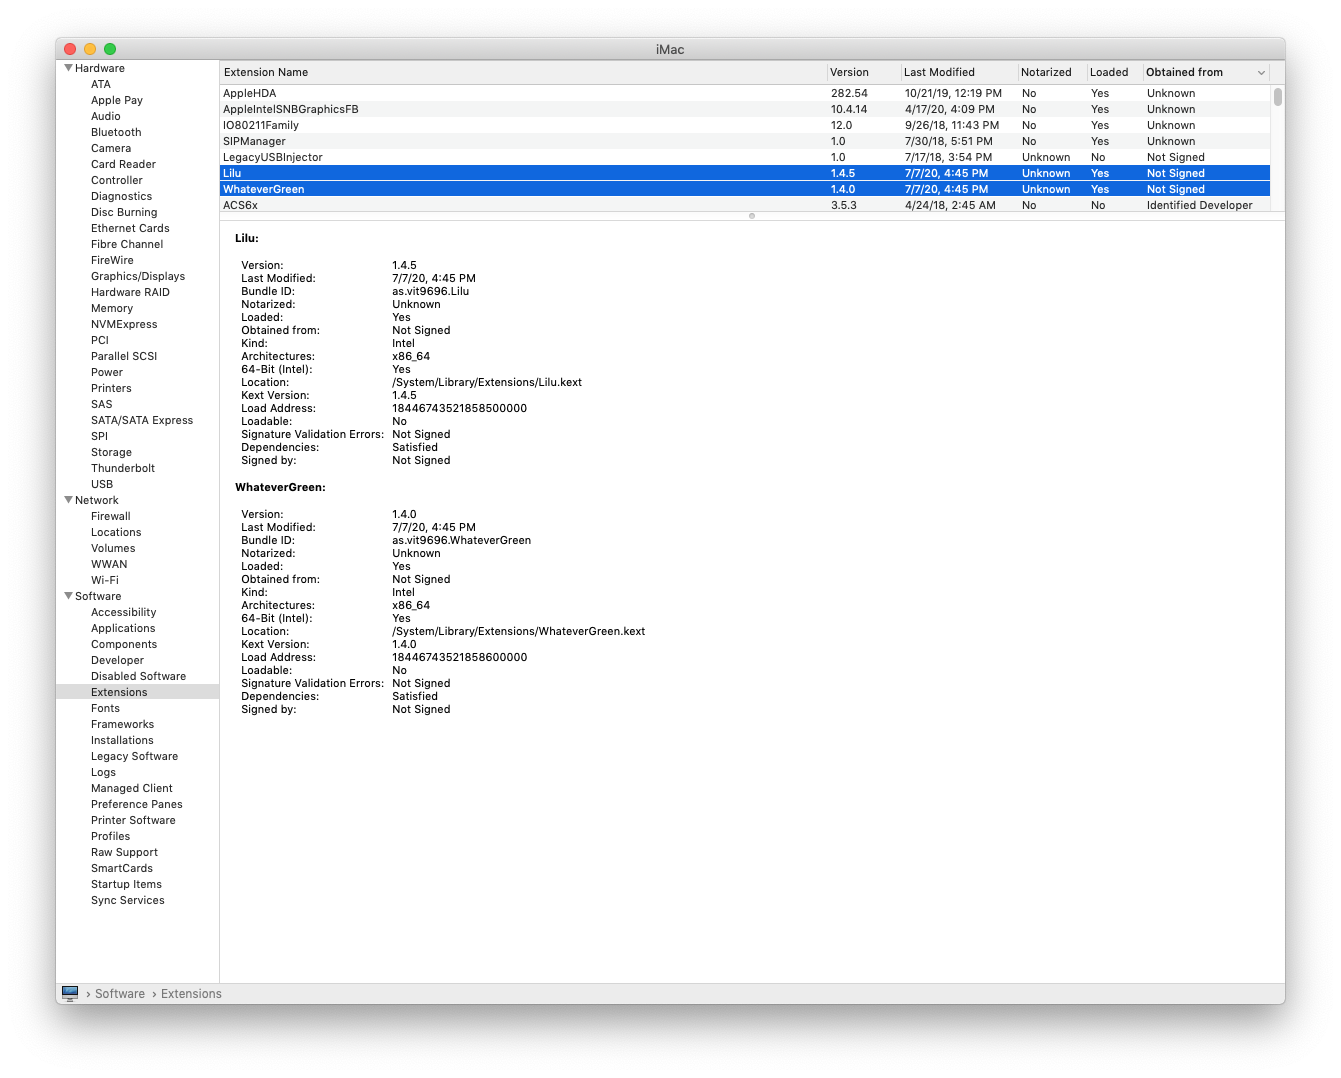Select Logs under Software
The image size is (1341, 1078).
tap(103, 772)
